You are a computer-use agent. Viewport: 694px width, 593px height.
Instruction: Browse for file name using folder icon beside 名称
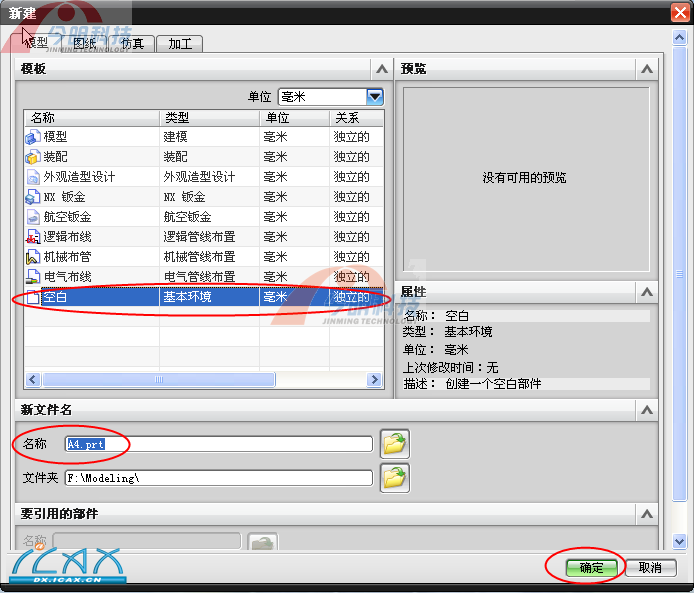395,444
